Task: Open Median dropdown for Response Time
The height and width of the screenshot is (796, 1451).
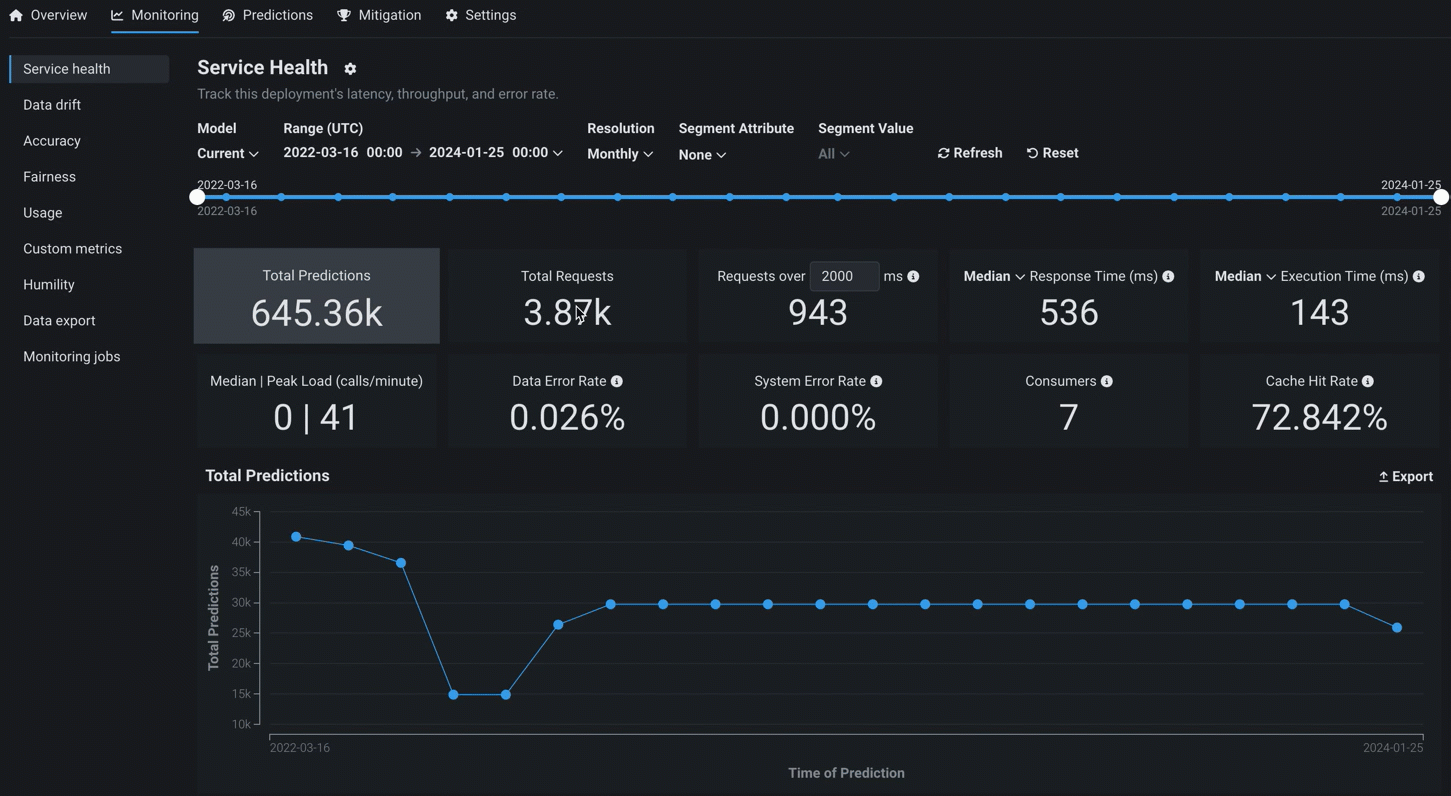Action: click(993, 276)
